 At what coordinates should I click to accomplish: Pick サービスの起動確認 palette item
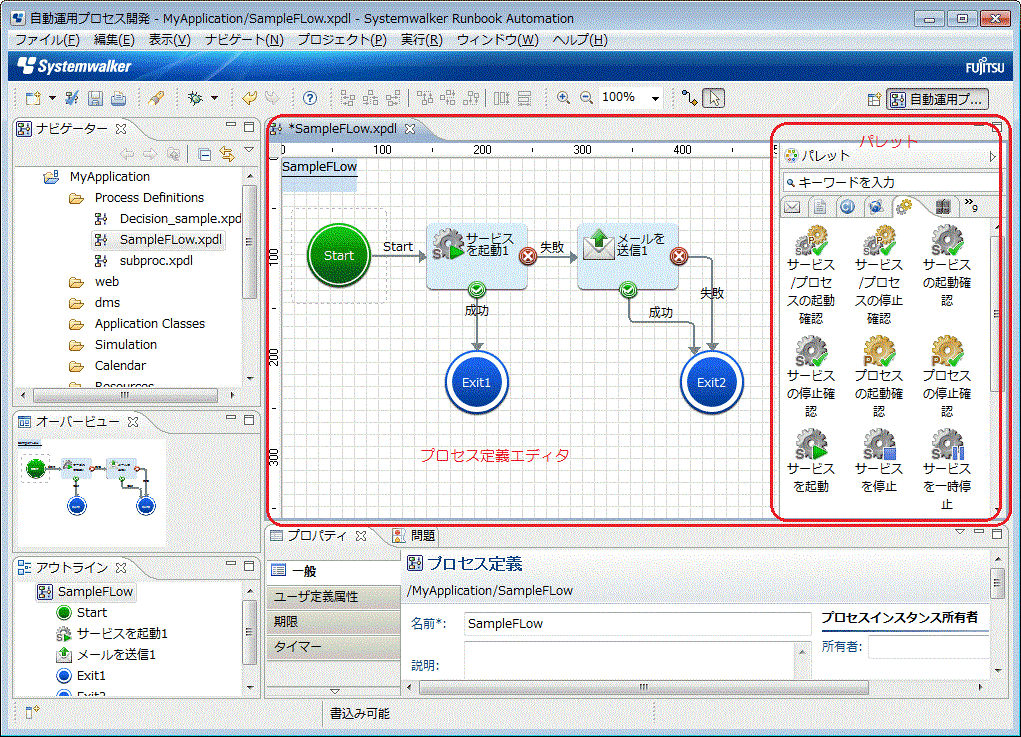947,266
